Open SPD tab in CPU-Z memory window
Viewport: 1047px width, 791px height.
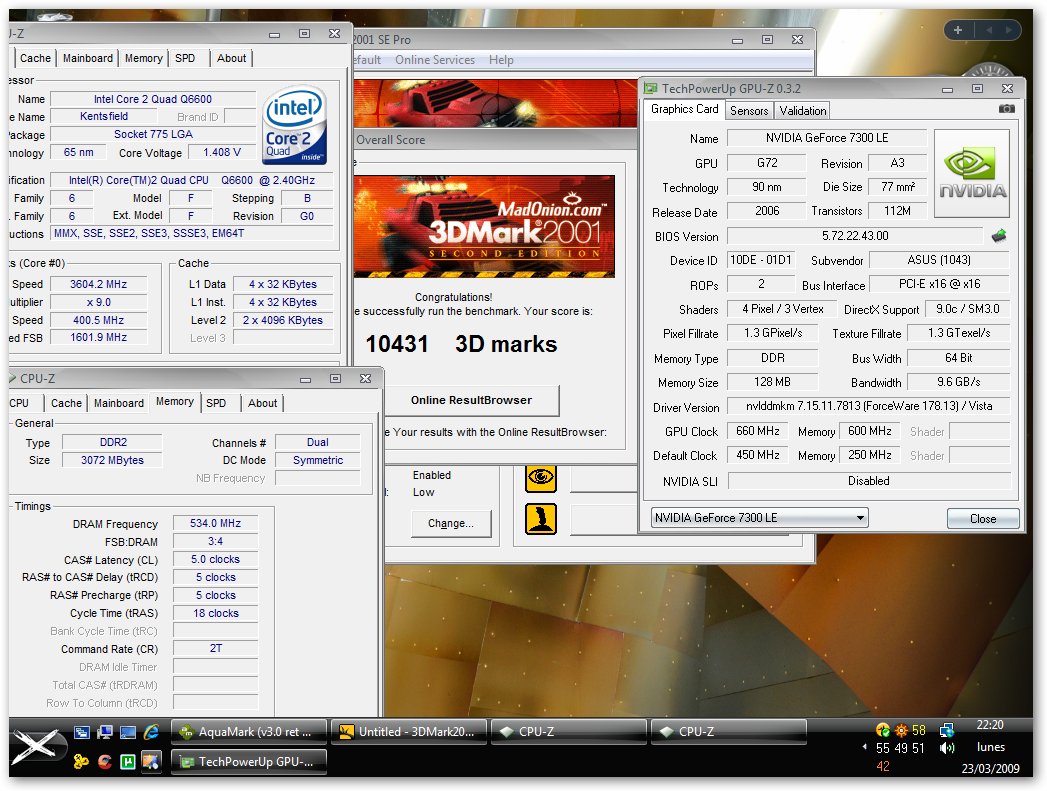[216, 403]
